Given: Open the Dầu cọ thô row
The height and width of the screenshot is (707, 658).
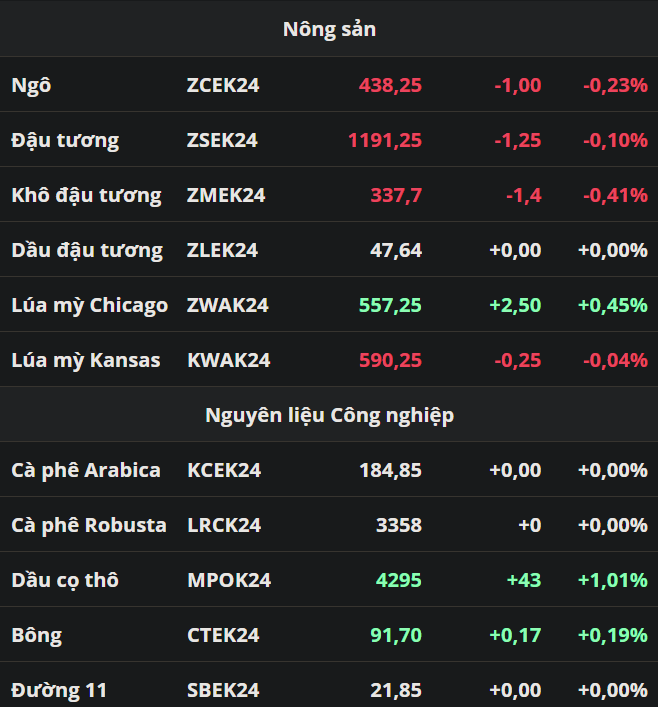Looking at the screenshot, I should 65,580.
